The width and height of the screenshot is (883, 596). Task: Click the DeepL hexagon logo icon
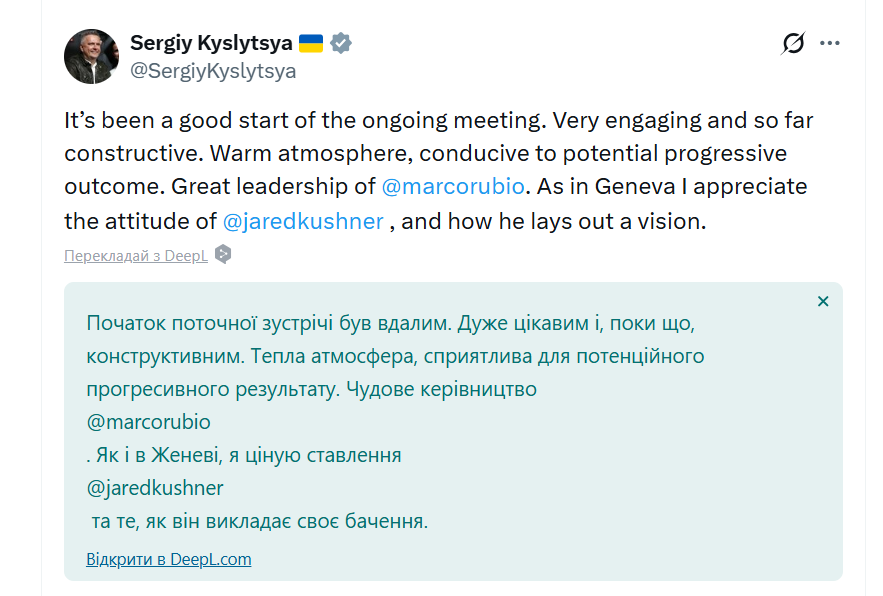click(223, 255)
